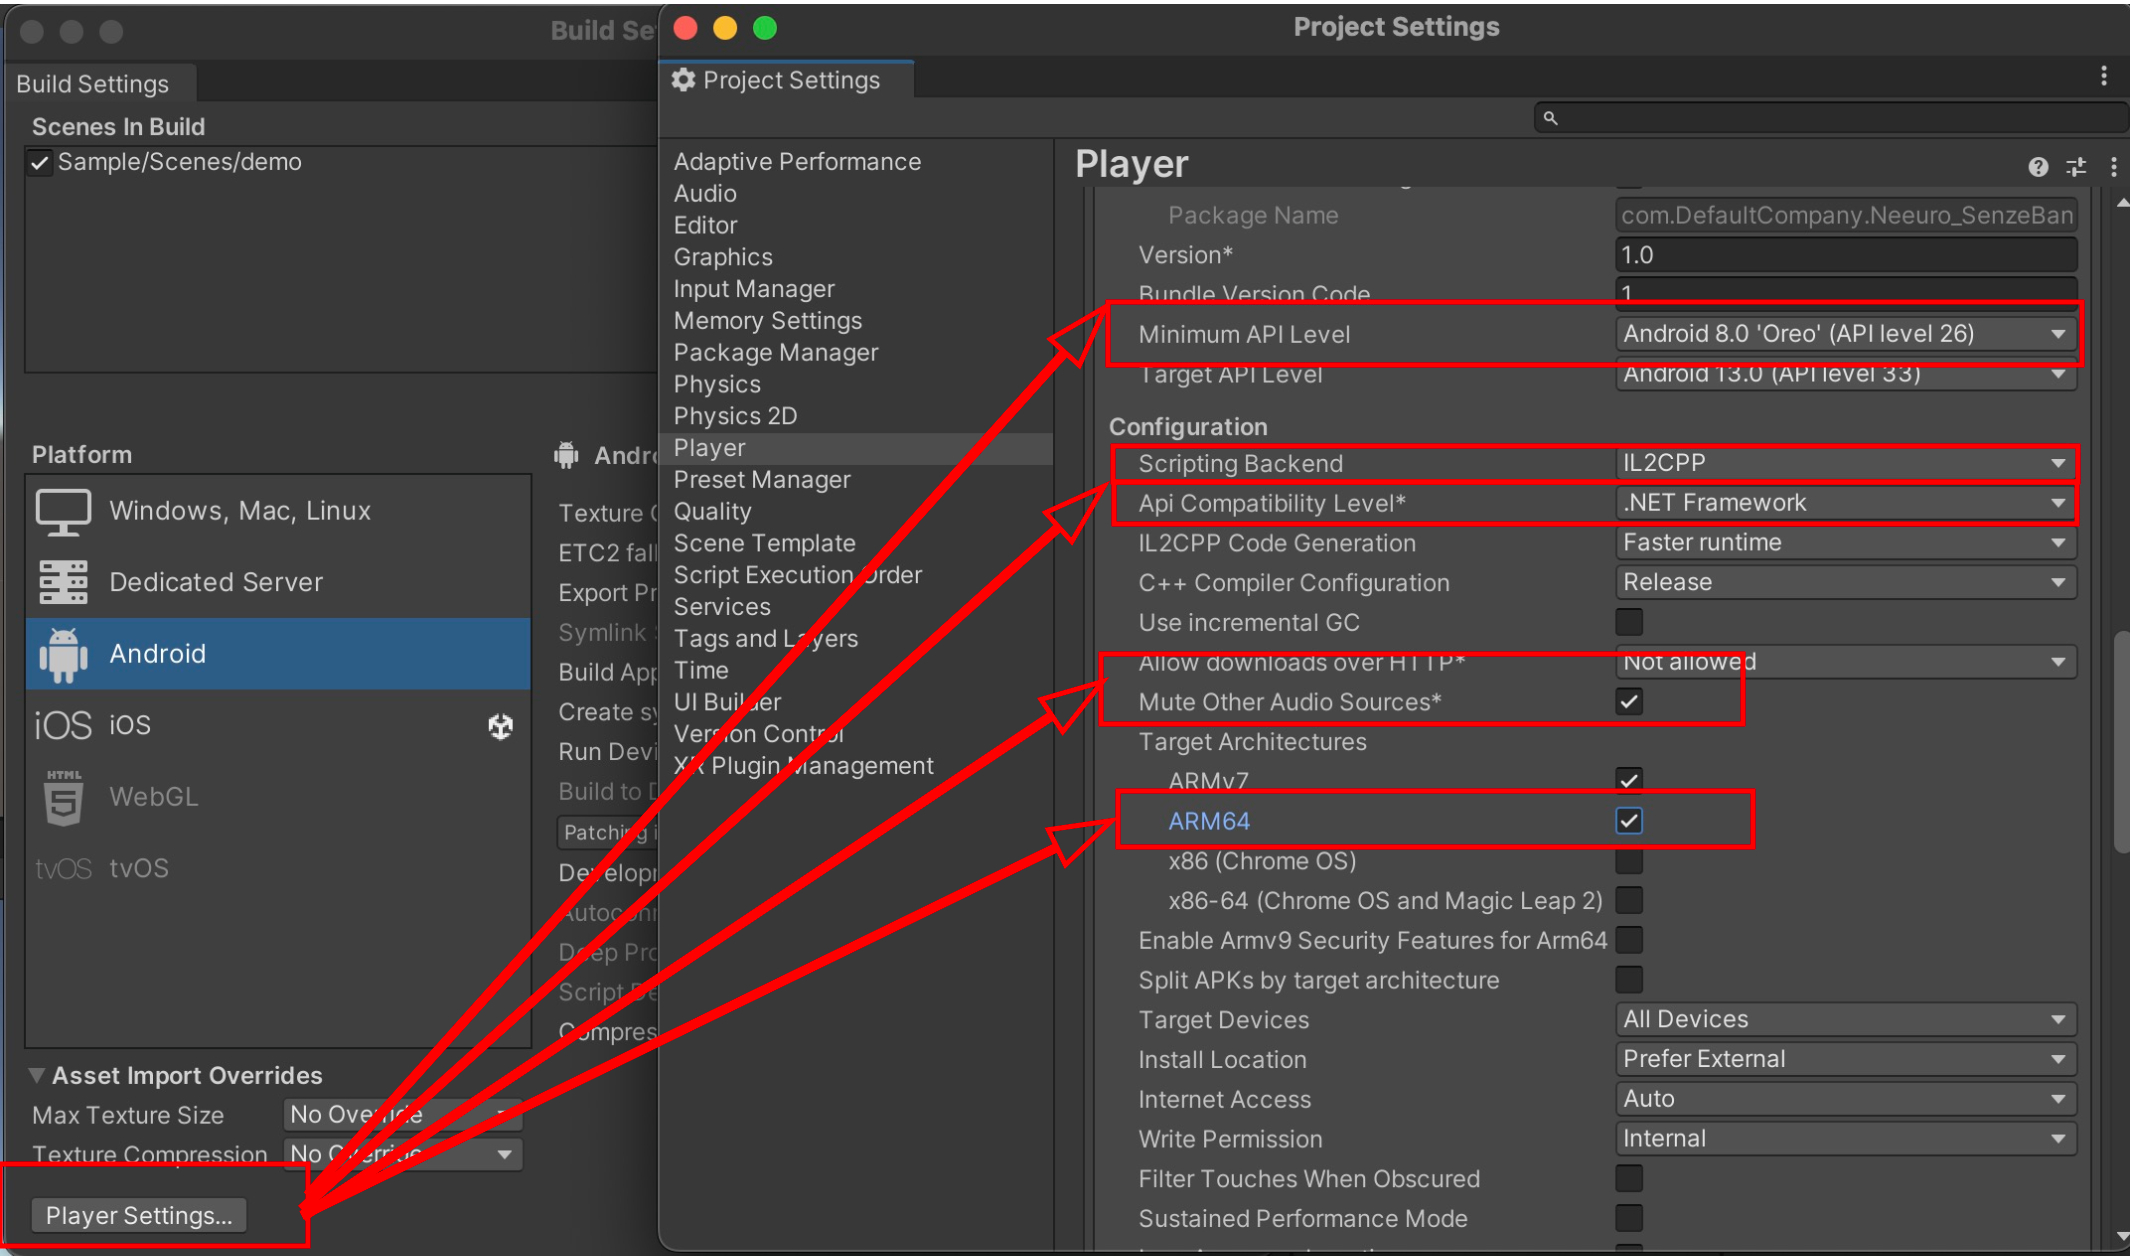Enable Use incremental GC
The width and height of the screenshot is (2130, 1260).
1628,621
